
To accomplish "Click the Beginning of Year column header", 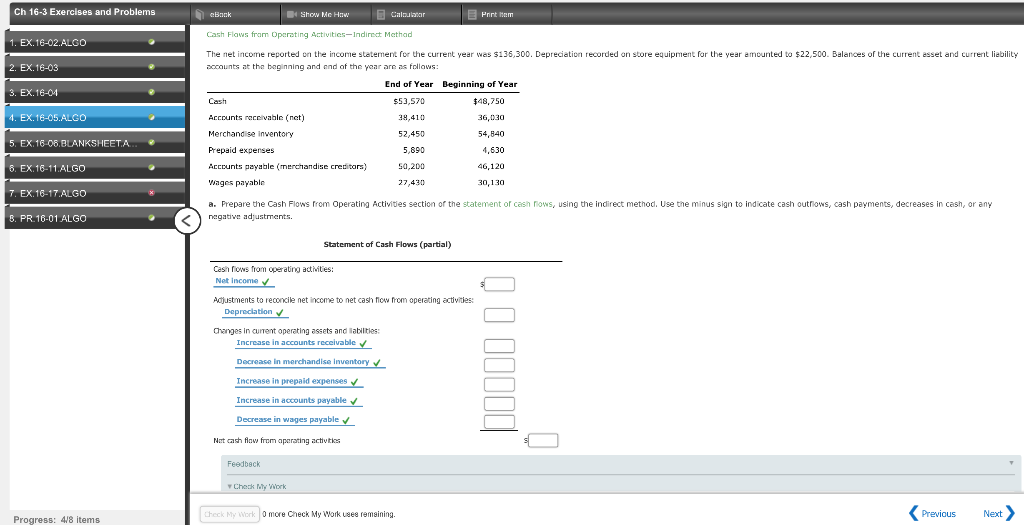I will [479, 84].
